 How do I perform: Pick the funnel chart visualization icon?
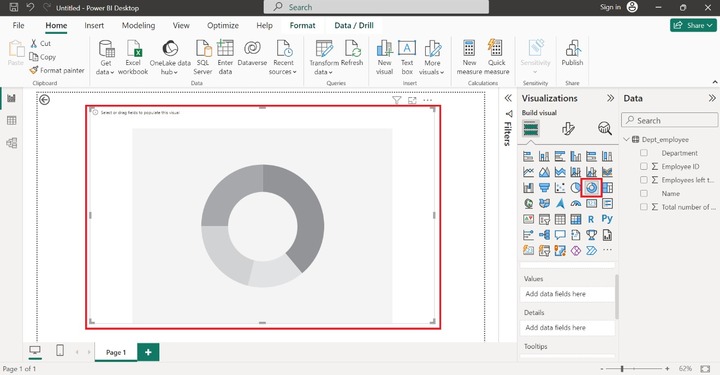[x=544, y=187]
